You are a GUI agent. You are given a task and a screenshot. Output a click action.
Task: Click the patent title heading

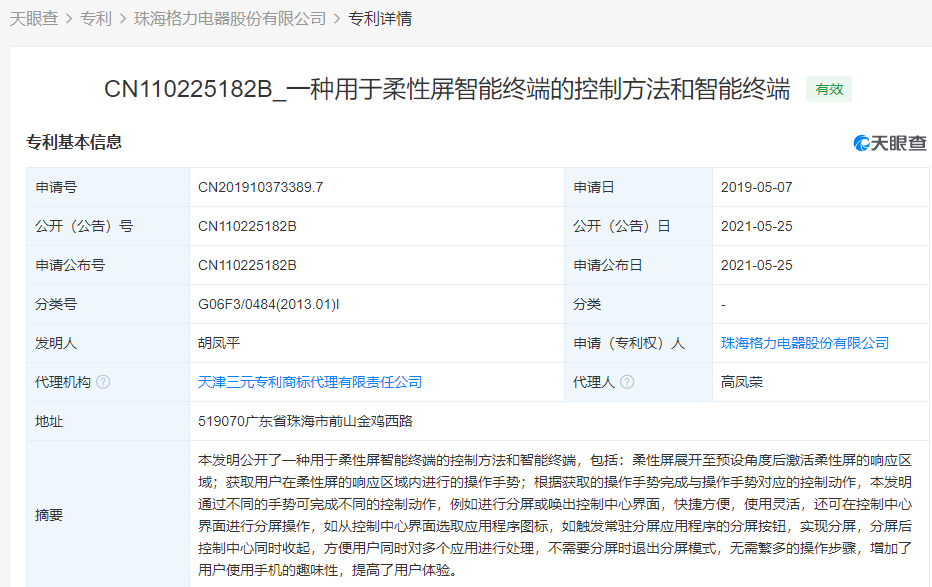click(x=447, y=89)
